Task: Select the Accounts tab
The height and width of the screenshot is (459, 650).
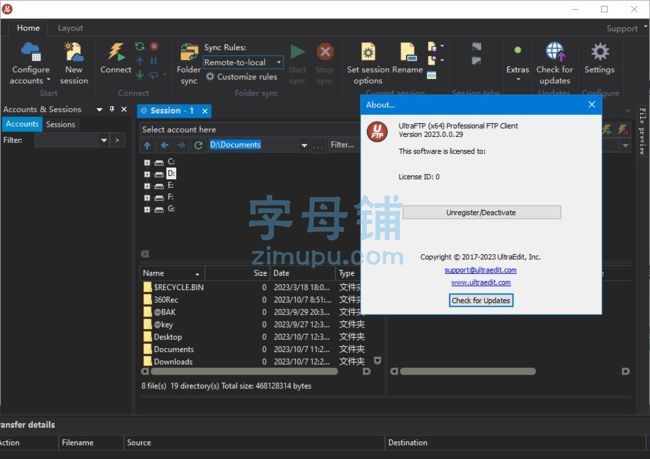Action: click(x=22, y=124)
